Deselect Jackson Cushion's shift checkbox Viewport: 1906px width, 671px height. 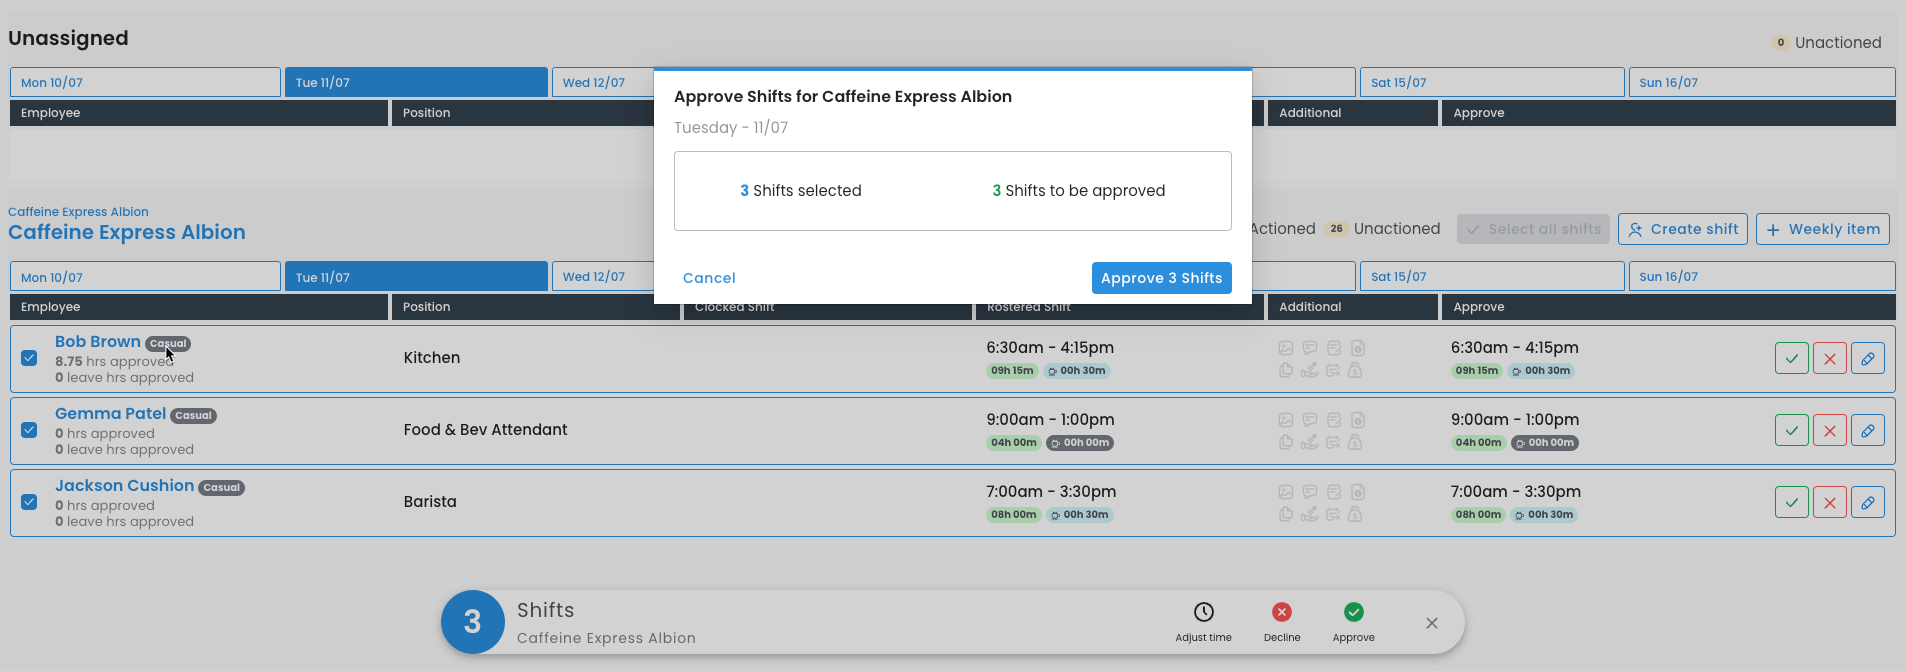[x=29, y=502]
